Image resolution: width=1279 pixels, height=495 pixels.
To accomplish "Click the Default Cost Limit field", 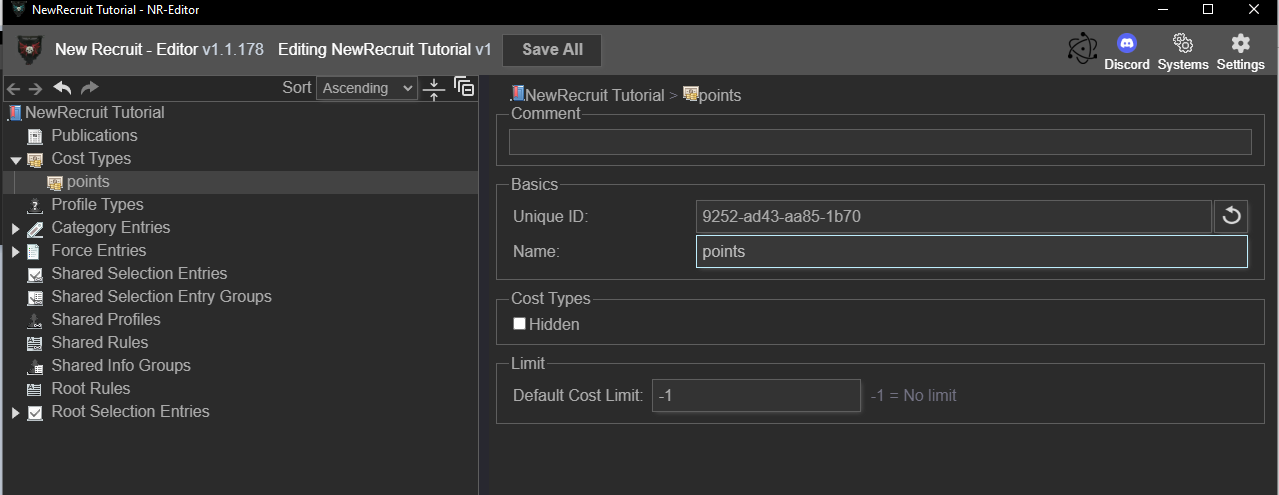I will click(756, 395).
